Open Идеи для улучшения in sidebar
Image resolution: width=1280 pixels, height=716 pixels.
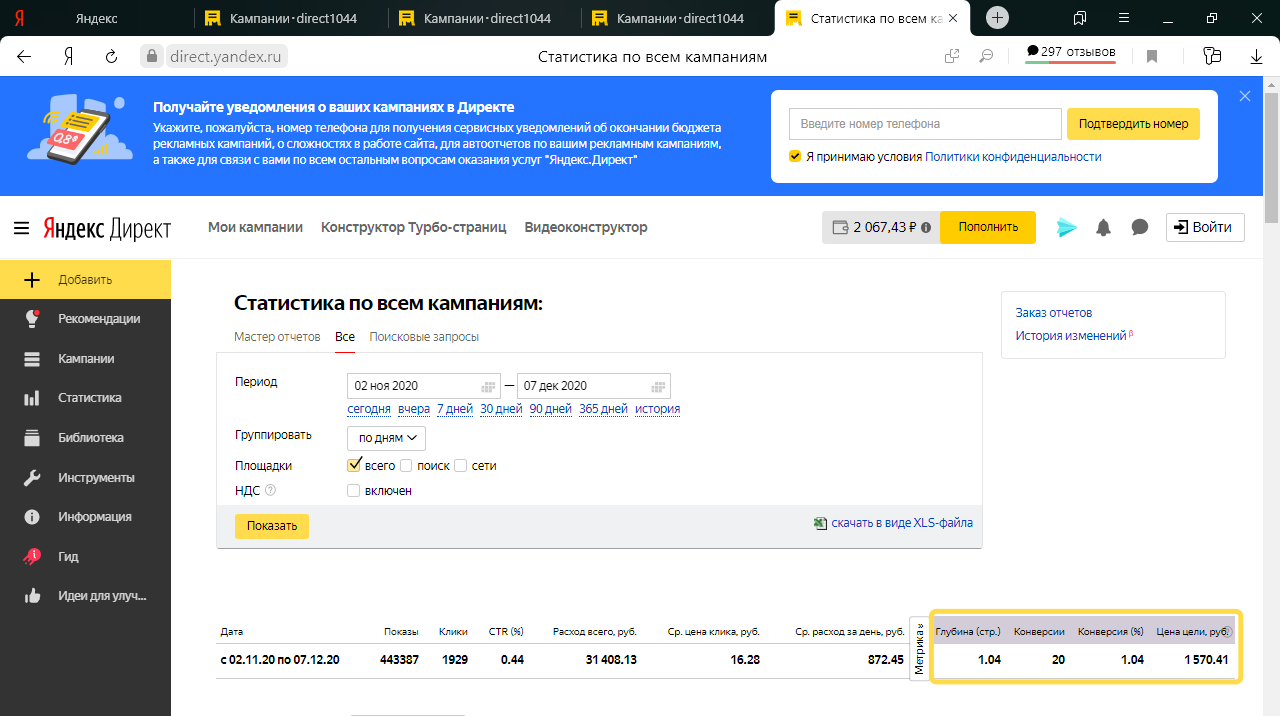pyautogui.click(x=85, y=596)
